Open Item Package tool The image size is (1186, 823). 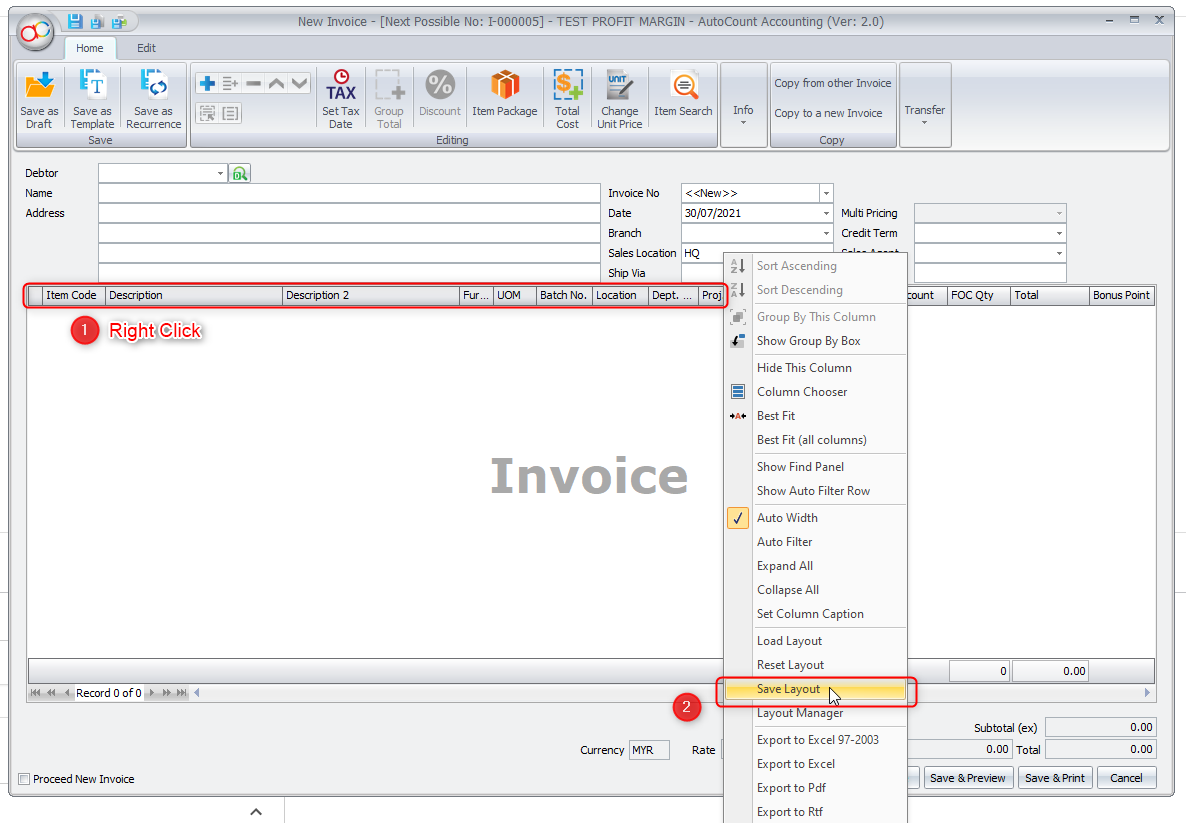pyautogui.click(x=505, y=93)
